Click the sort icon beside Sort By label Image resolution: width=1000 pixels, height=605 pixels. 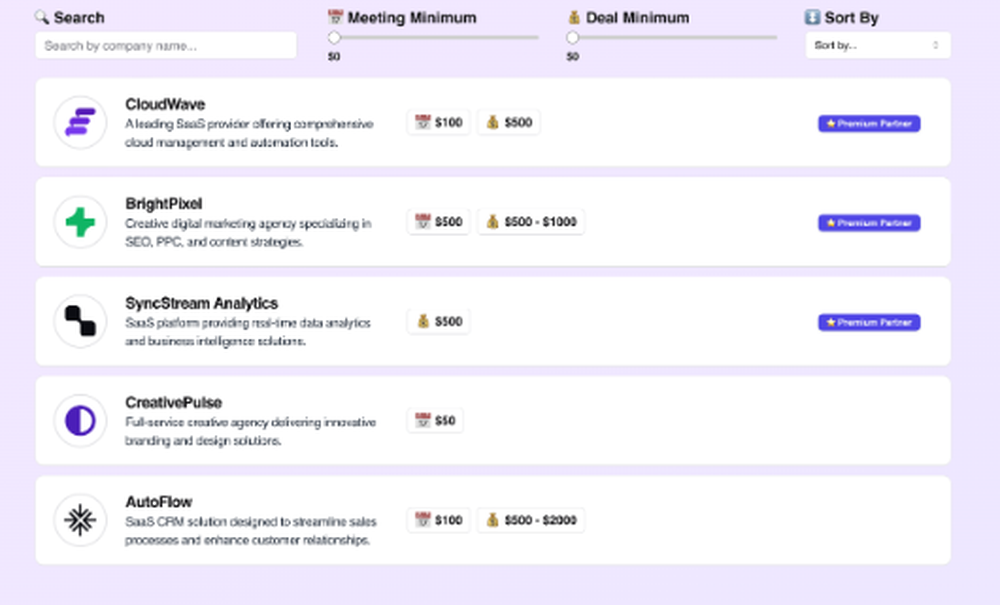pyautogui.click(x=811, y=16)
